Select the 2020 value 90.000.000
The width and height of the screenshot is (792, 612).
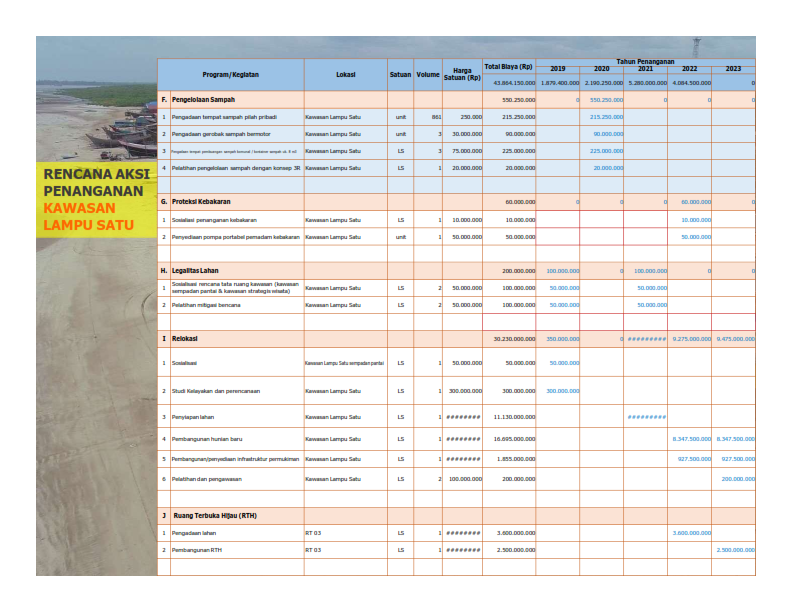point(608,134)
